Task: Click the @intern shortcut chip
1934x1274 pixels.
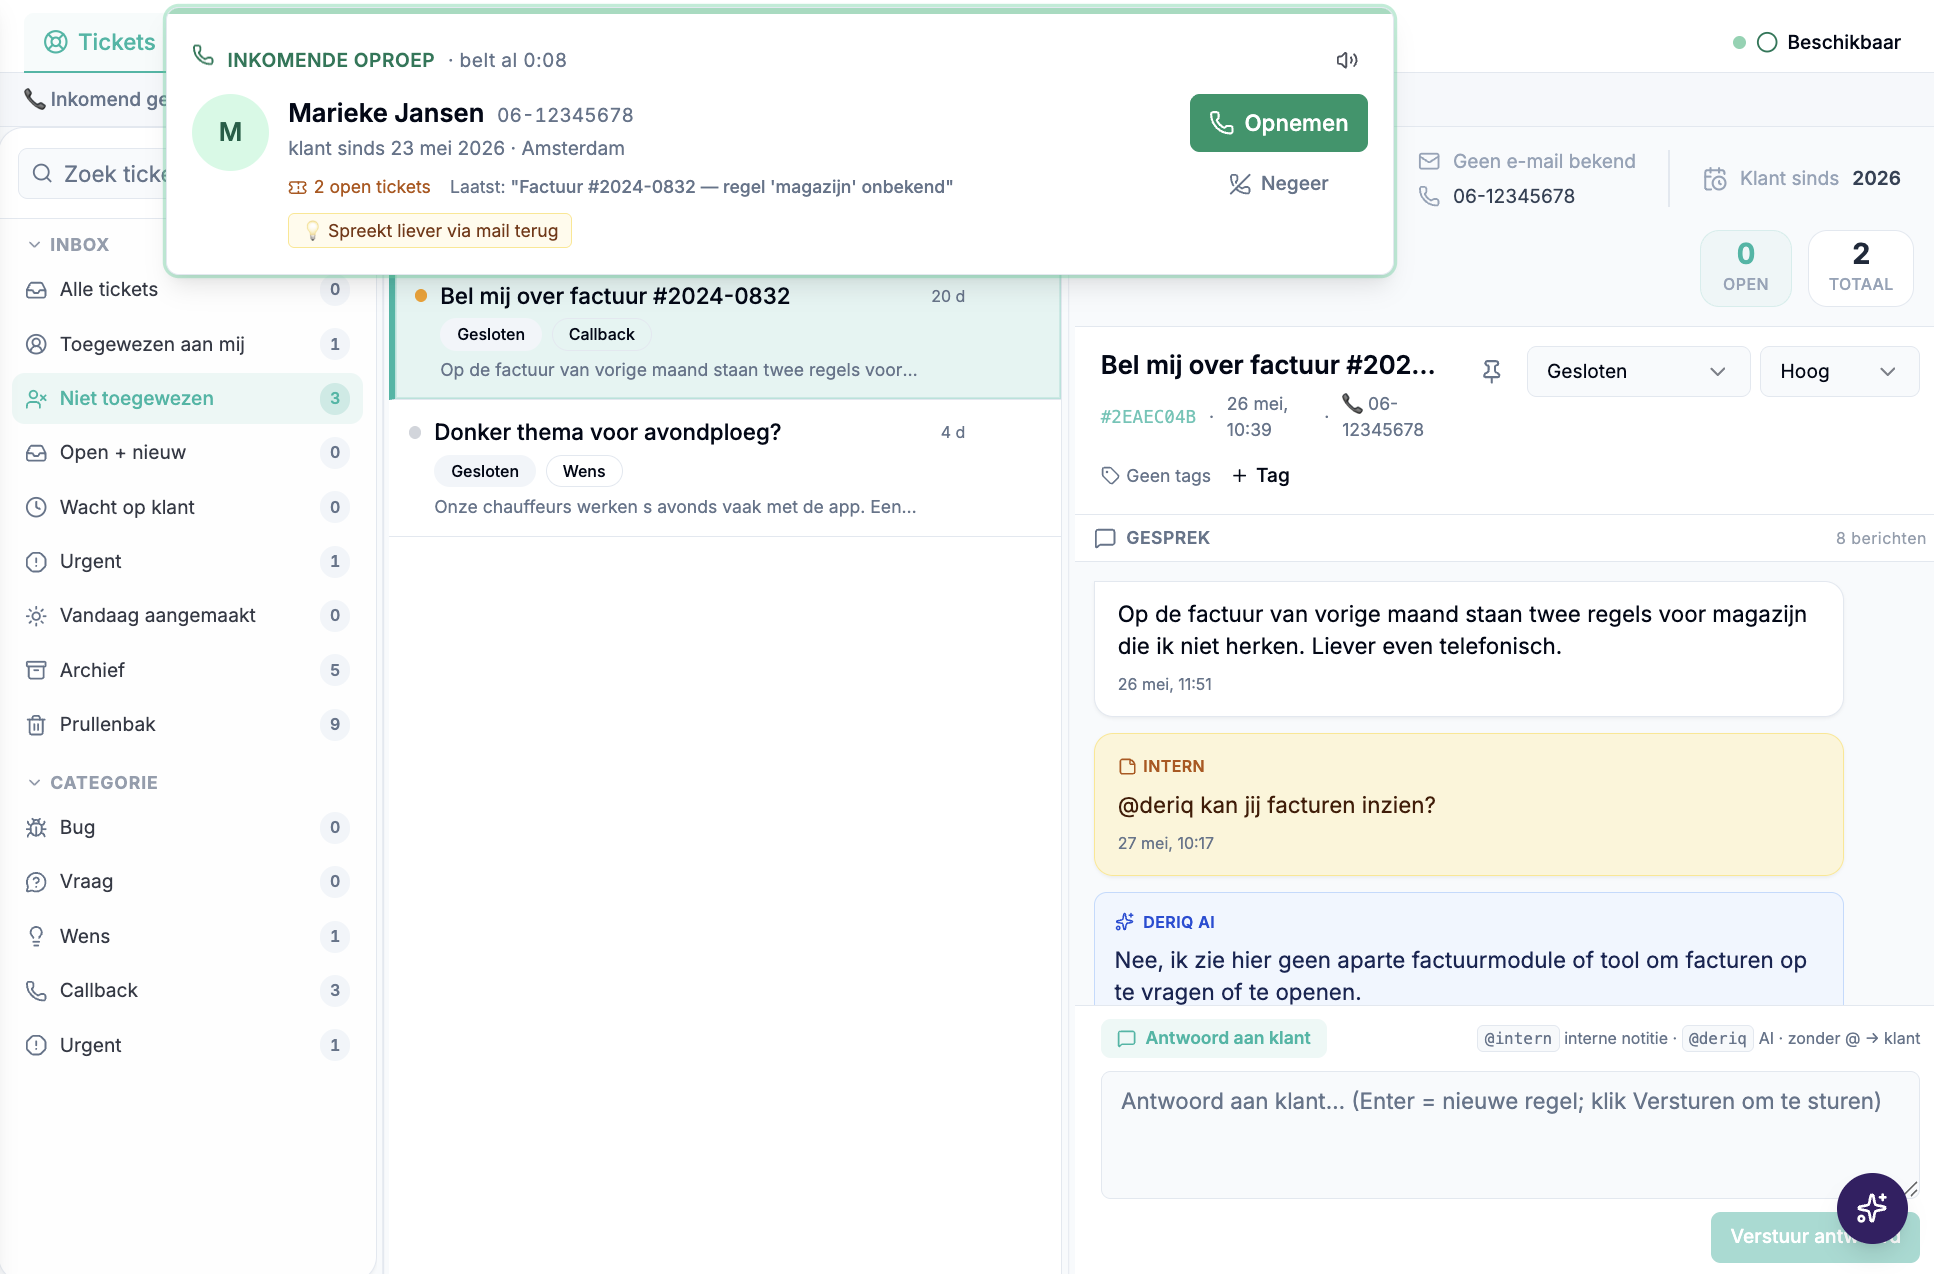Action: (x=1517, y=1039)
